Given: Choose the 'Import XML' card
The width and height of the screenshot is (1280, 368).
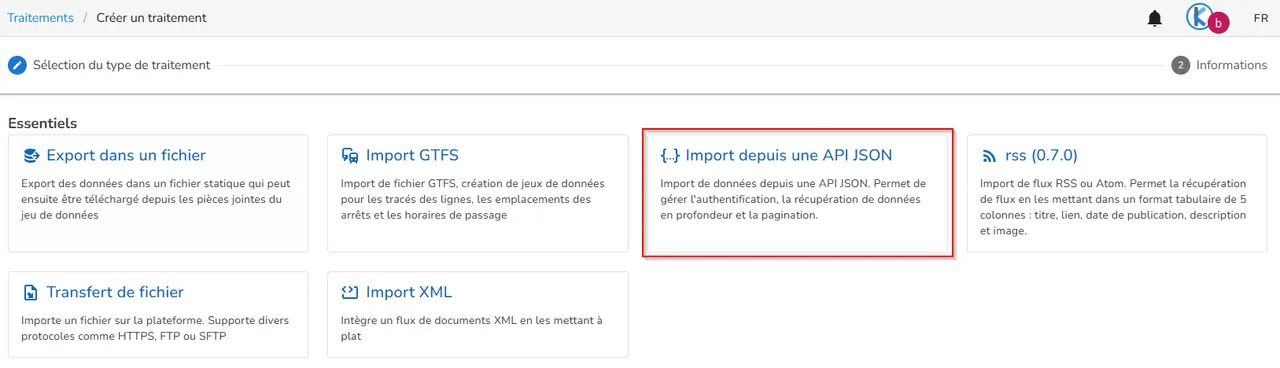Looking at the screenshot, I should pos(478,314).
